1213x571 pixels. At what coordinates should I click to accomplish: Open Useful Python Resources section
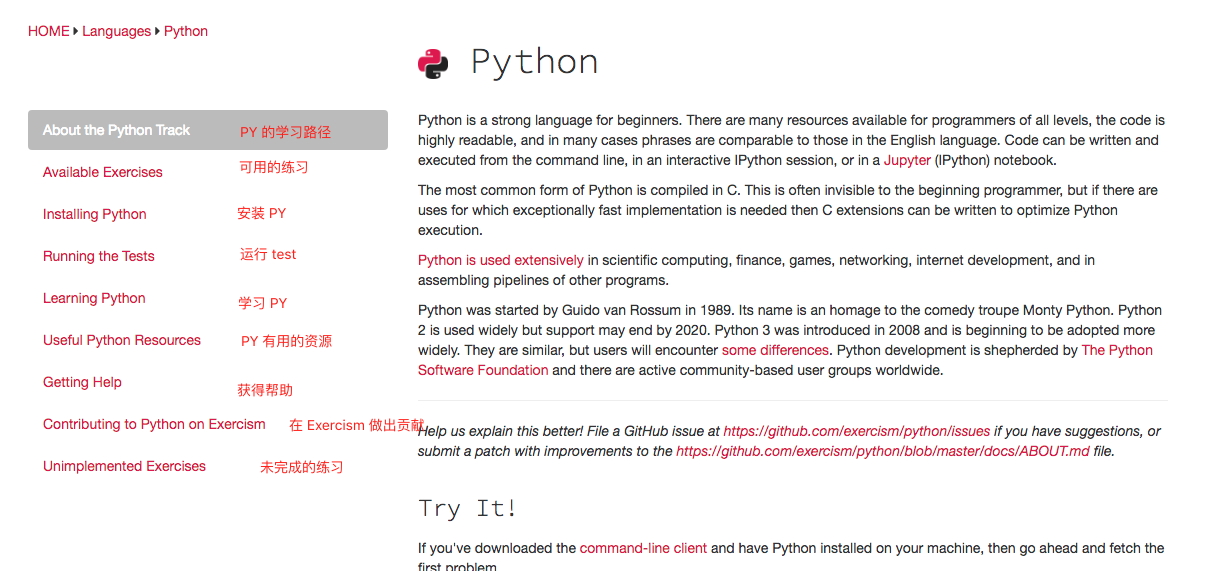tap(121, 340)
